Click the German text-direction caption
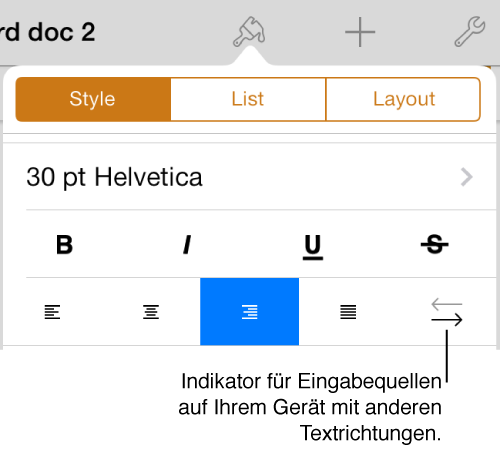The height and width of the screenshot is (454, 502). click(x=310, y=407)
